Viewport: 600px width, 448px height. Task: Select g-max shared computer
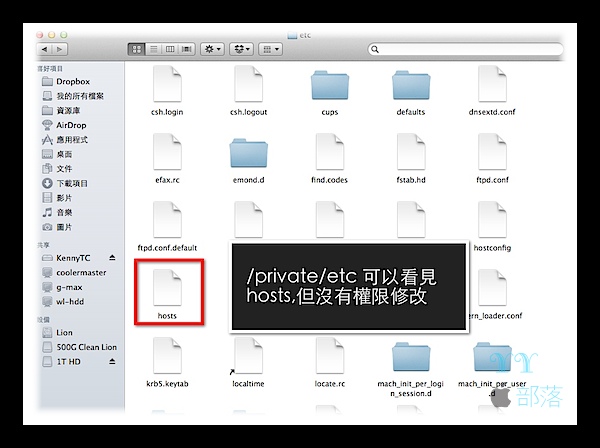[x=62, y=287]
